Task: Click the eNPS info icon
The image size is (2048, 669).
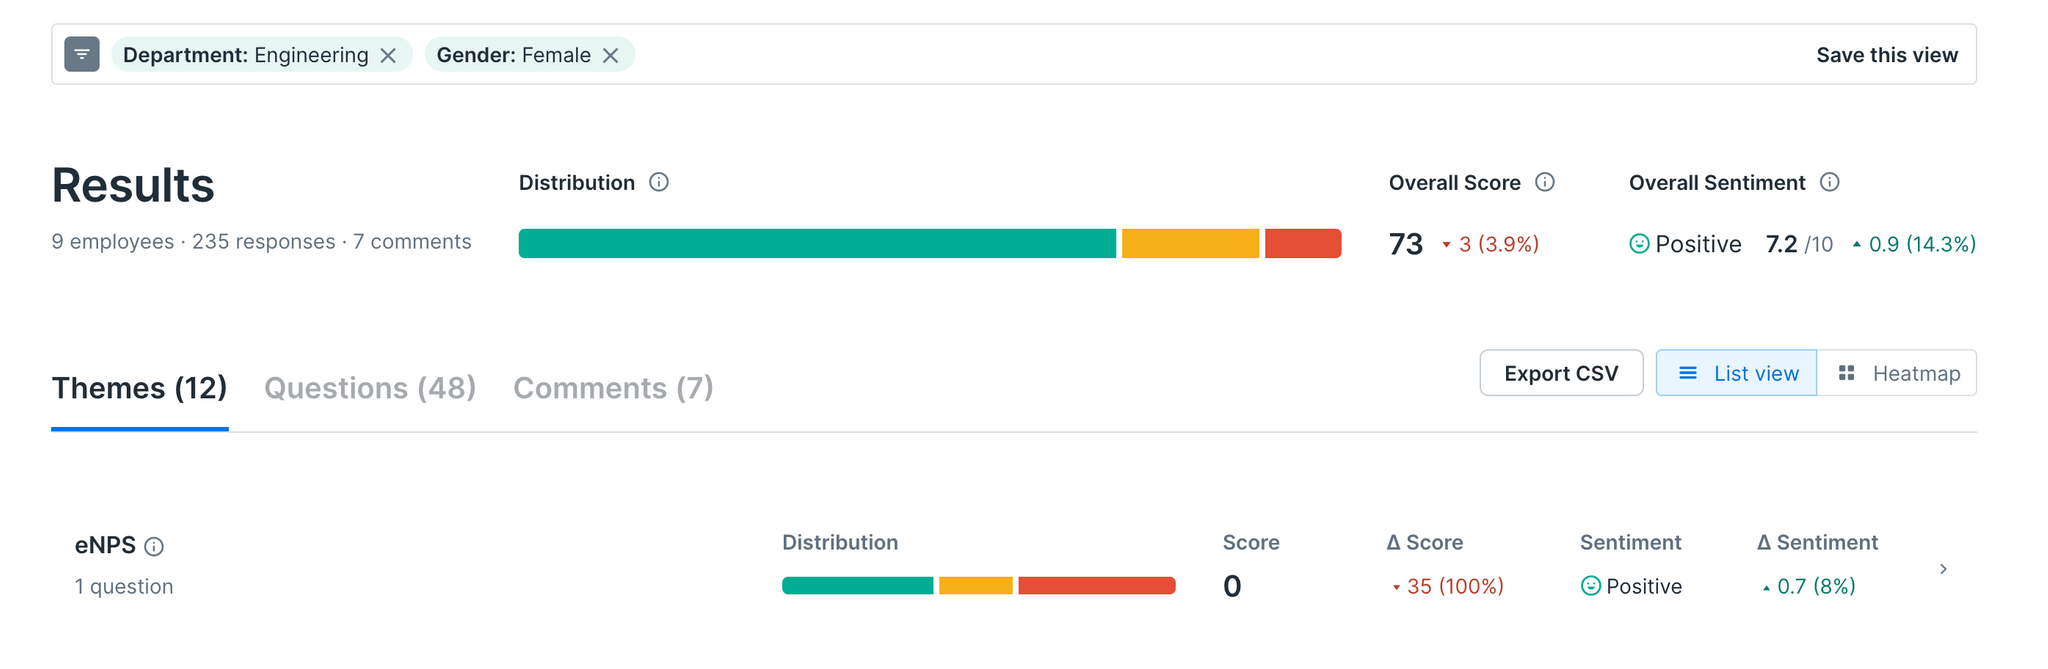Action: (154, 547)
